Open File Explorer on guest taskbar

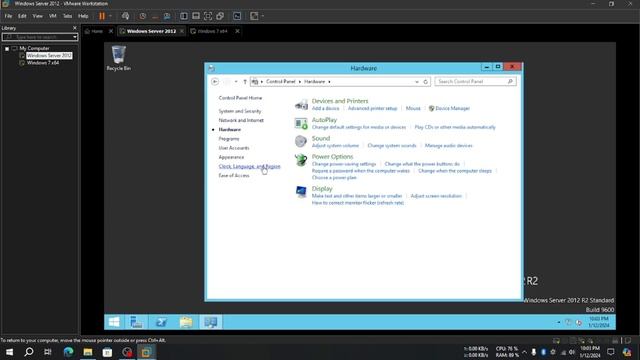[186, 322]
